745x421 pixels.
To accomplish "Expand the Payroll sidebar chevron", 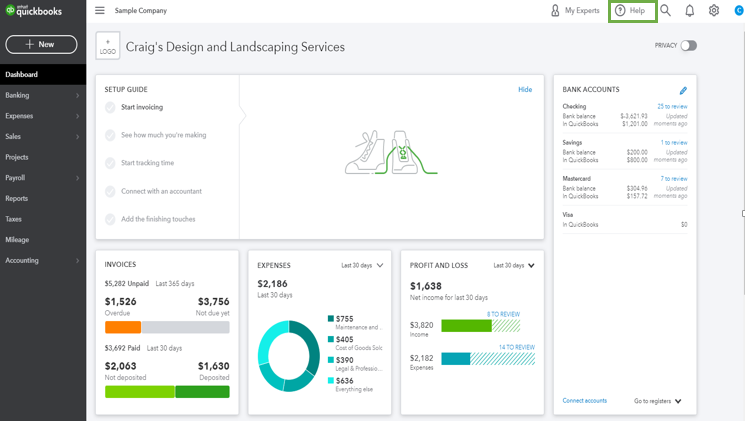I will click(77, 178).
